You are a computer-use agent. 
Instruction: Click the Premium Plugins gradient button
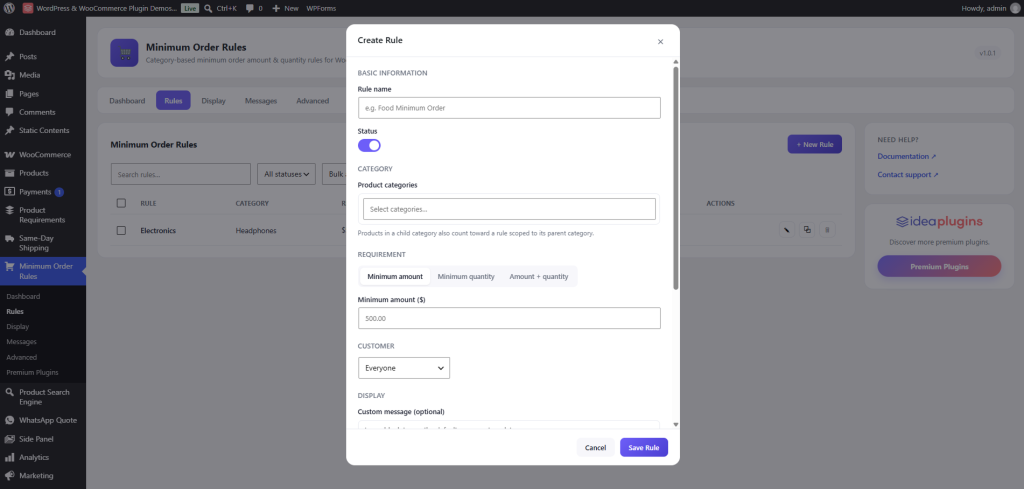click(x=939, y=266)
